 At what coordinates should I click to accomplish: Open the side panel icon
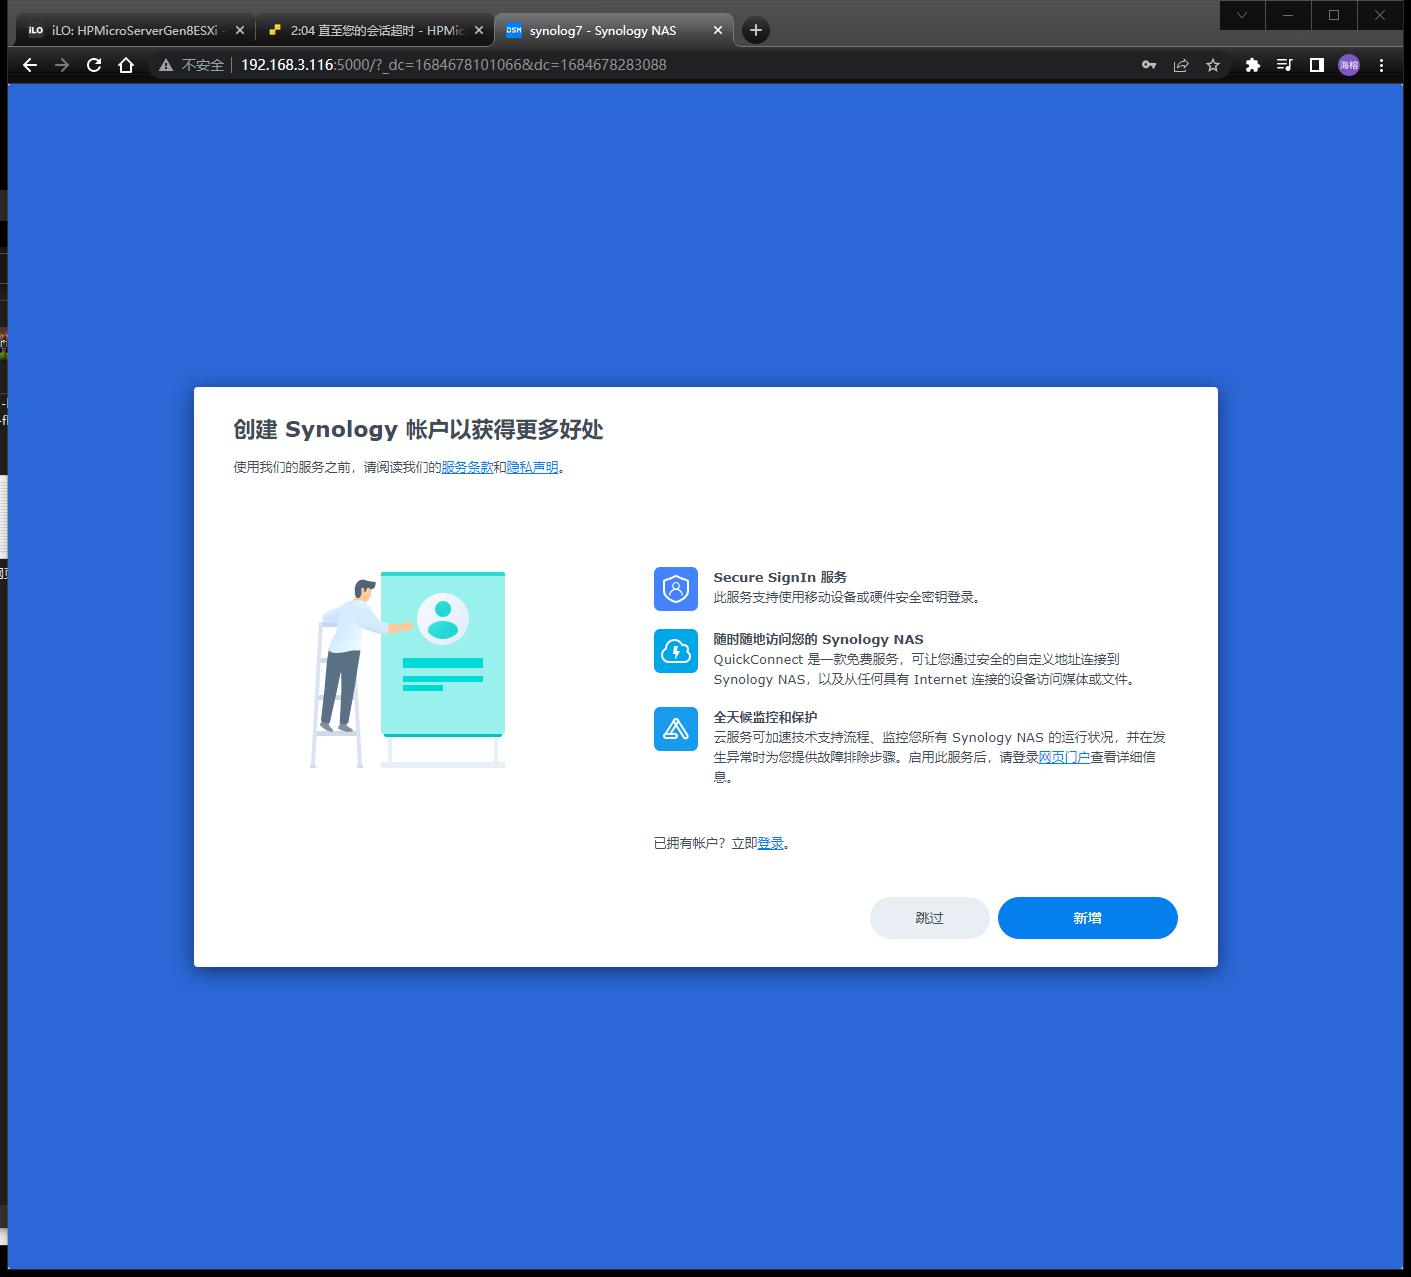point(1316,64)
